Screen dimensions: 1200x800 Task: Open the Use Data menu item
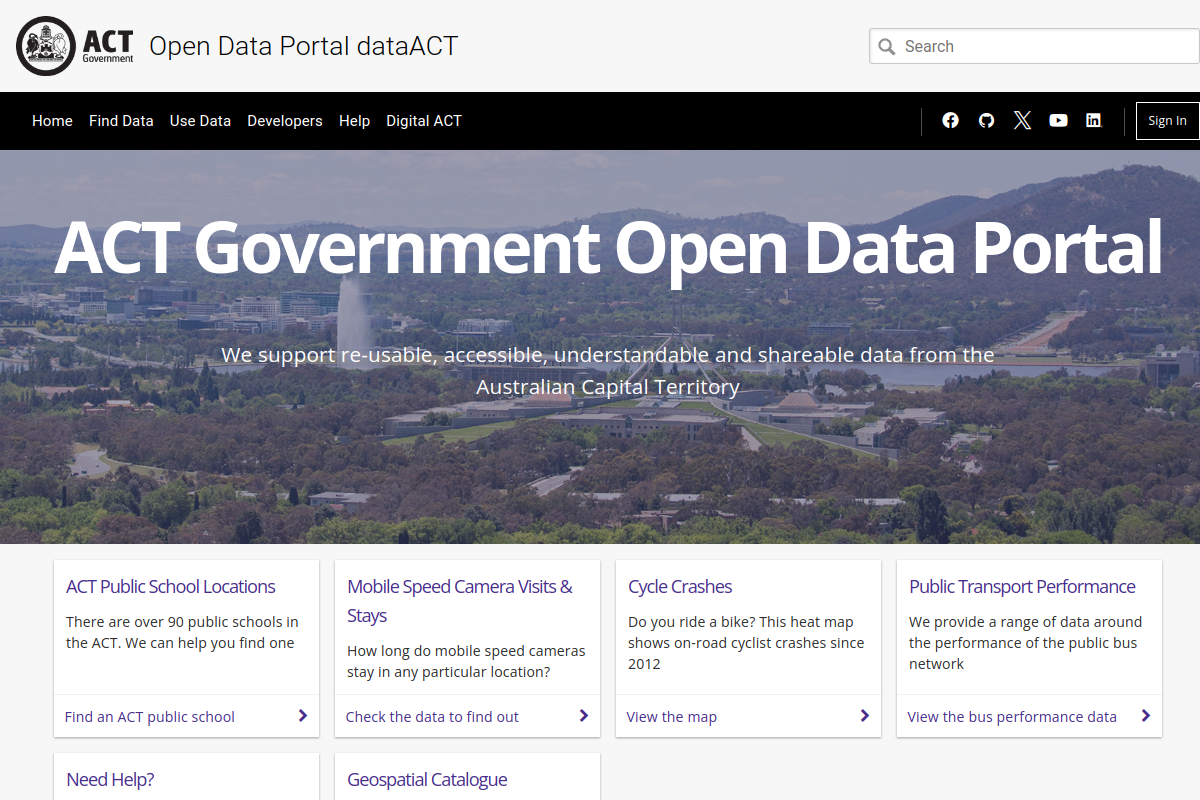point(200,121)
